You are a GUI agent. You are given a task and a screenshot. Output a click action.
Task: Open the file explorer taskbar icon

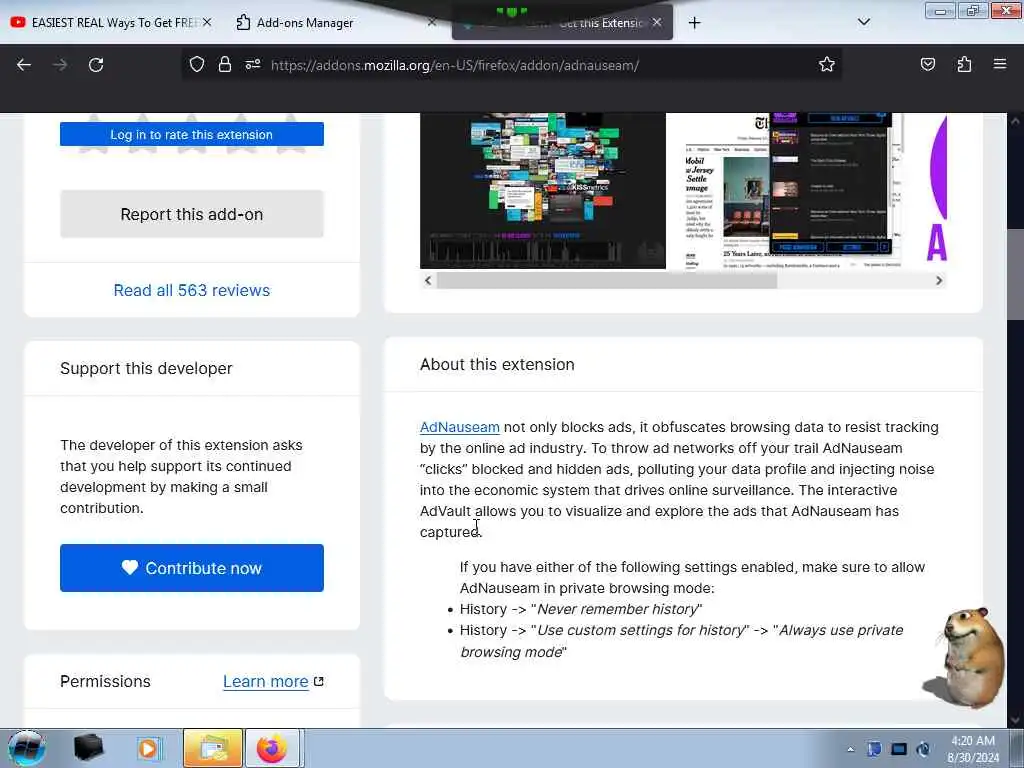tap(213, 748)
